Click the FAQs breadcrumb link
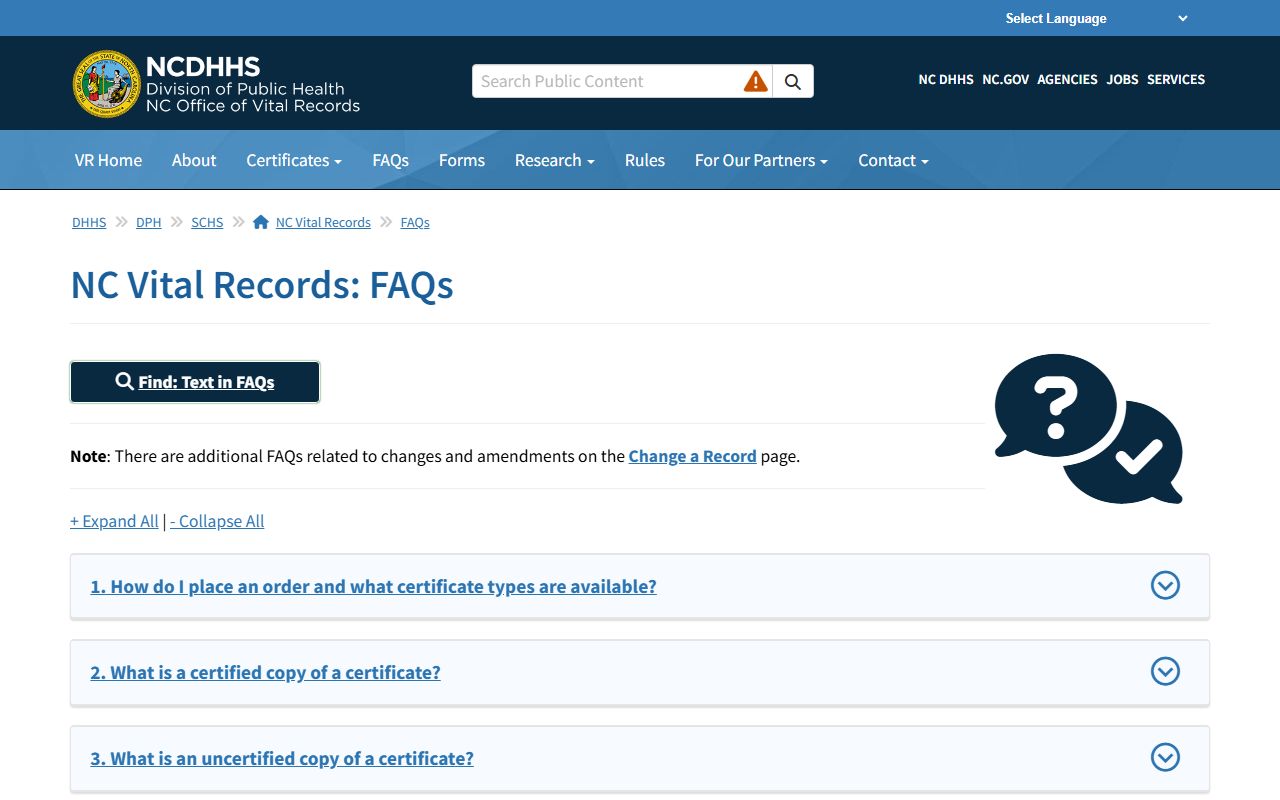 click(415, 222)
